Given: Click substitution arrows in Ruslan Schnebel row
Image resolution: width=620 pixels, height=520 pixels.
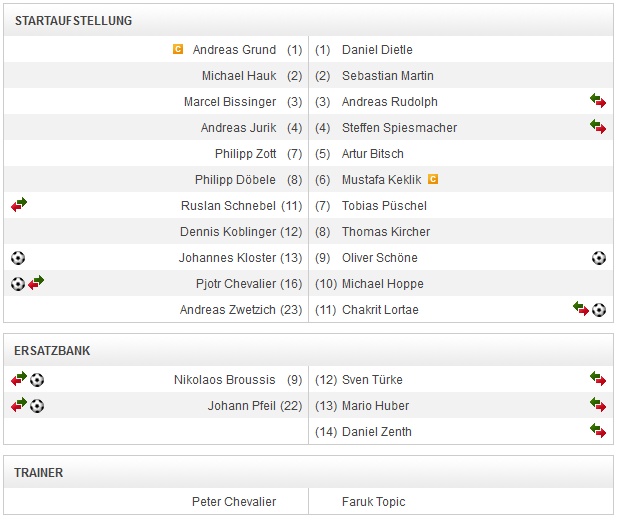Looking at the screenshot, I should [19, 205].
